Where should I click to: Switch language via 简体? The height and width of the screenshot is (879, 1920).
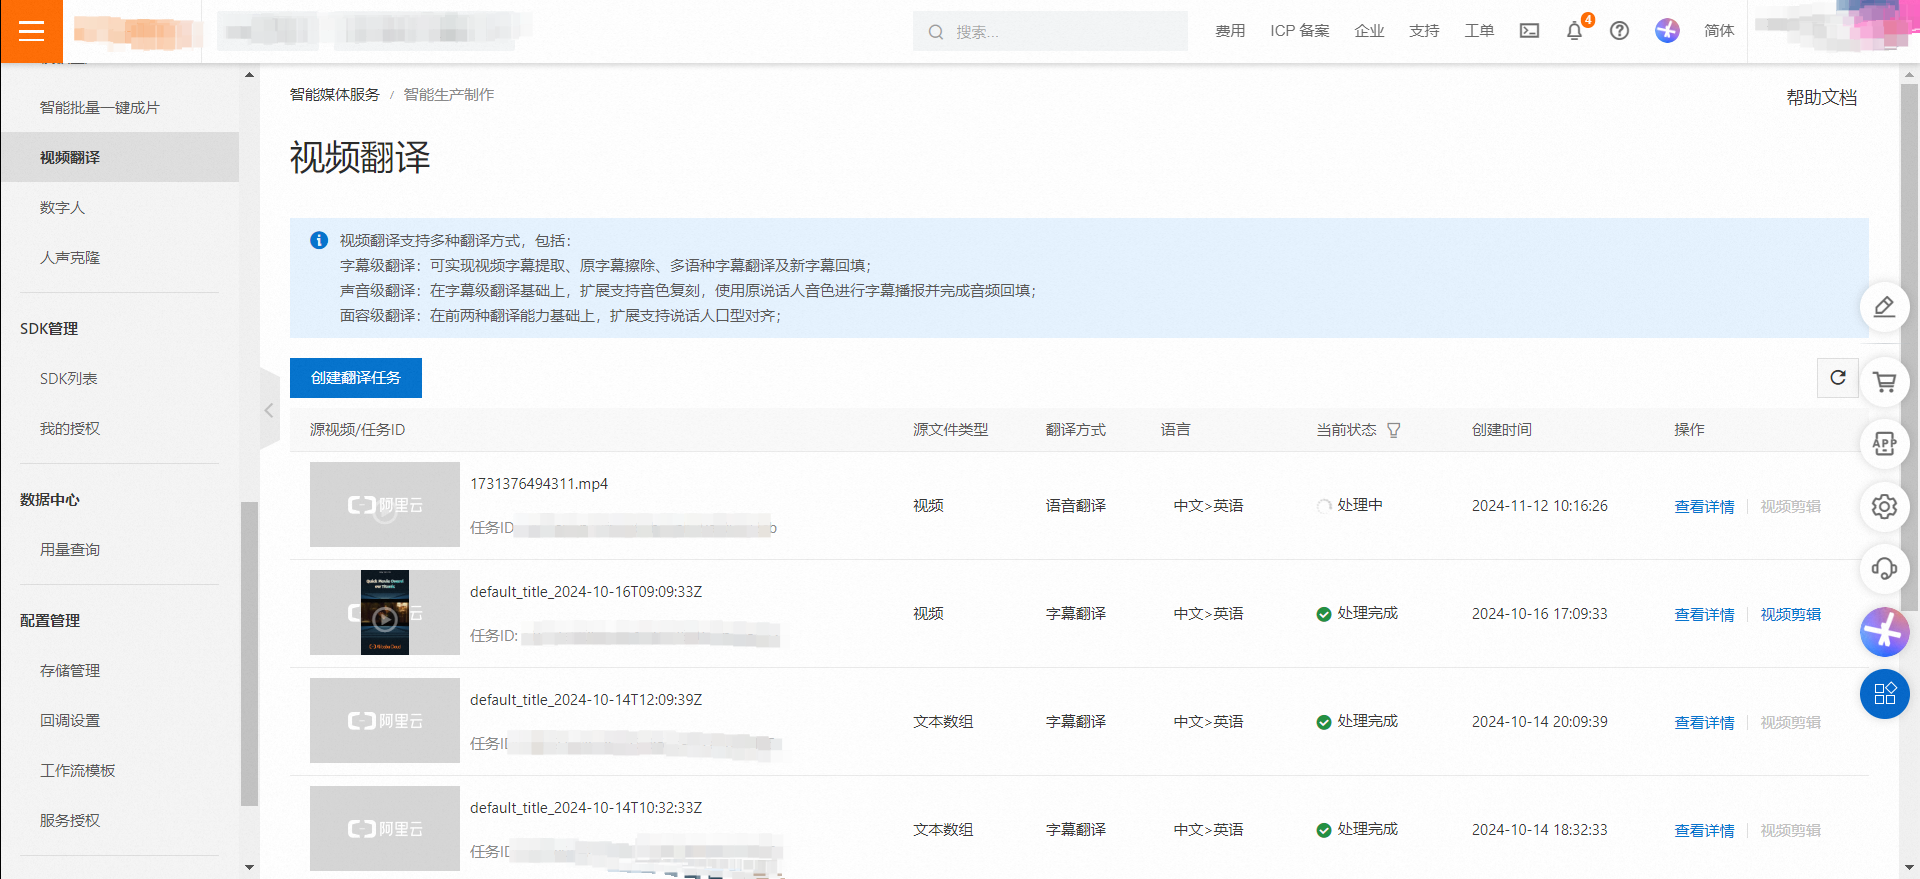coord(1719,31)
